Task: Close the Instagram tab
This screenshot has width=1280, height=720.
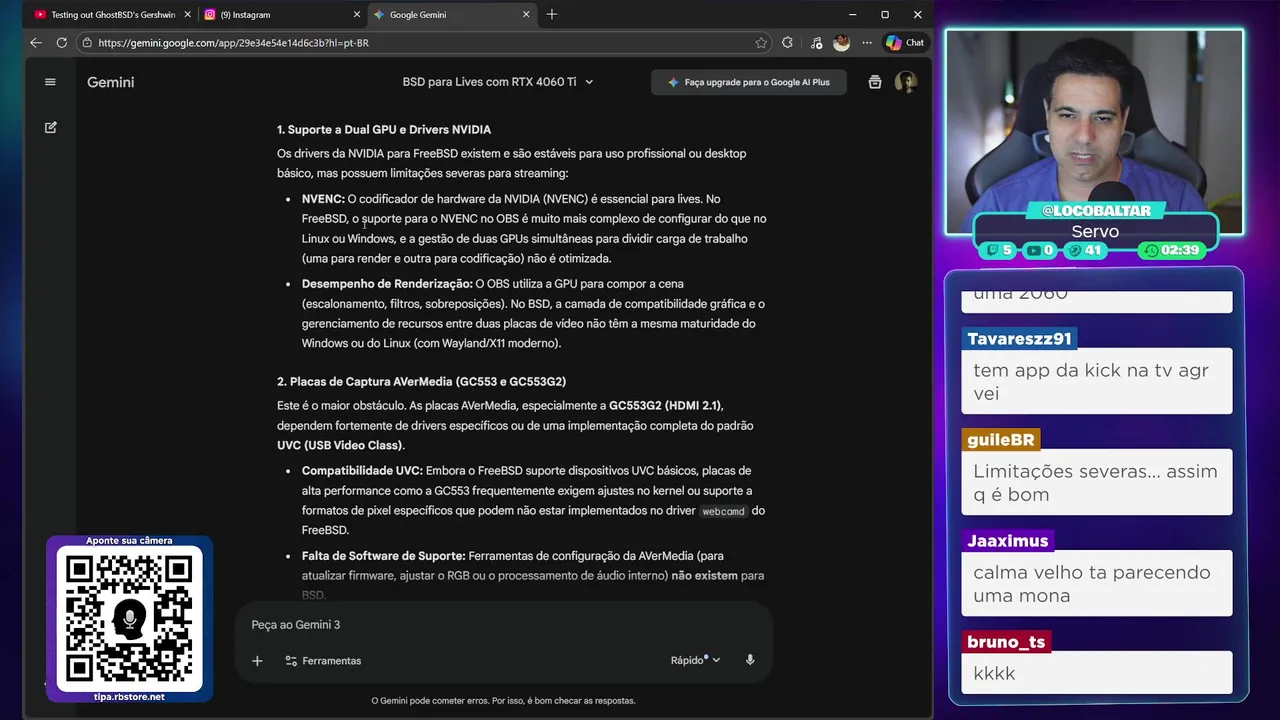Action: (x=357, y=15)
